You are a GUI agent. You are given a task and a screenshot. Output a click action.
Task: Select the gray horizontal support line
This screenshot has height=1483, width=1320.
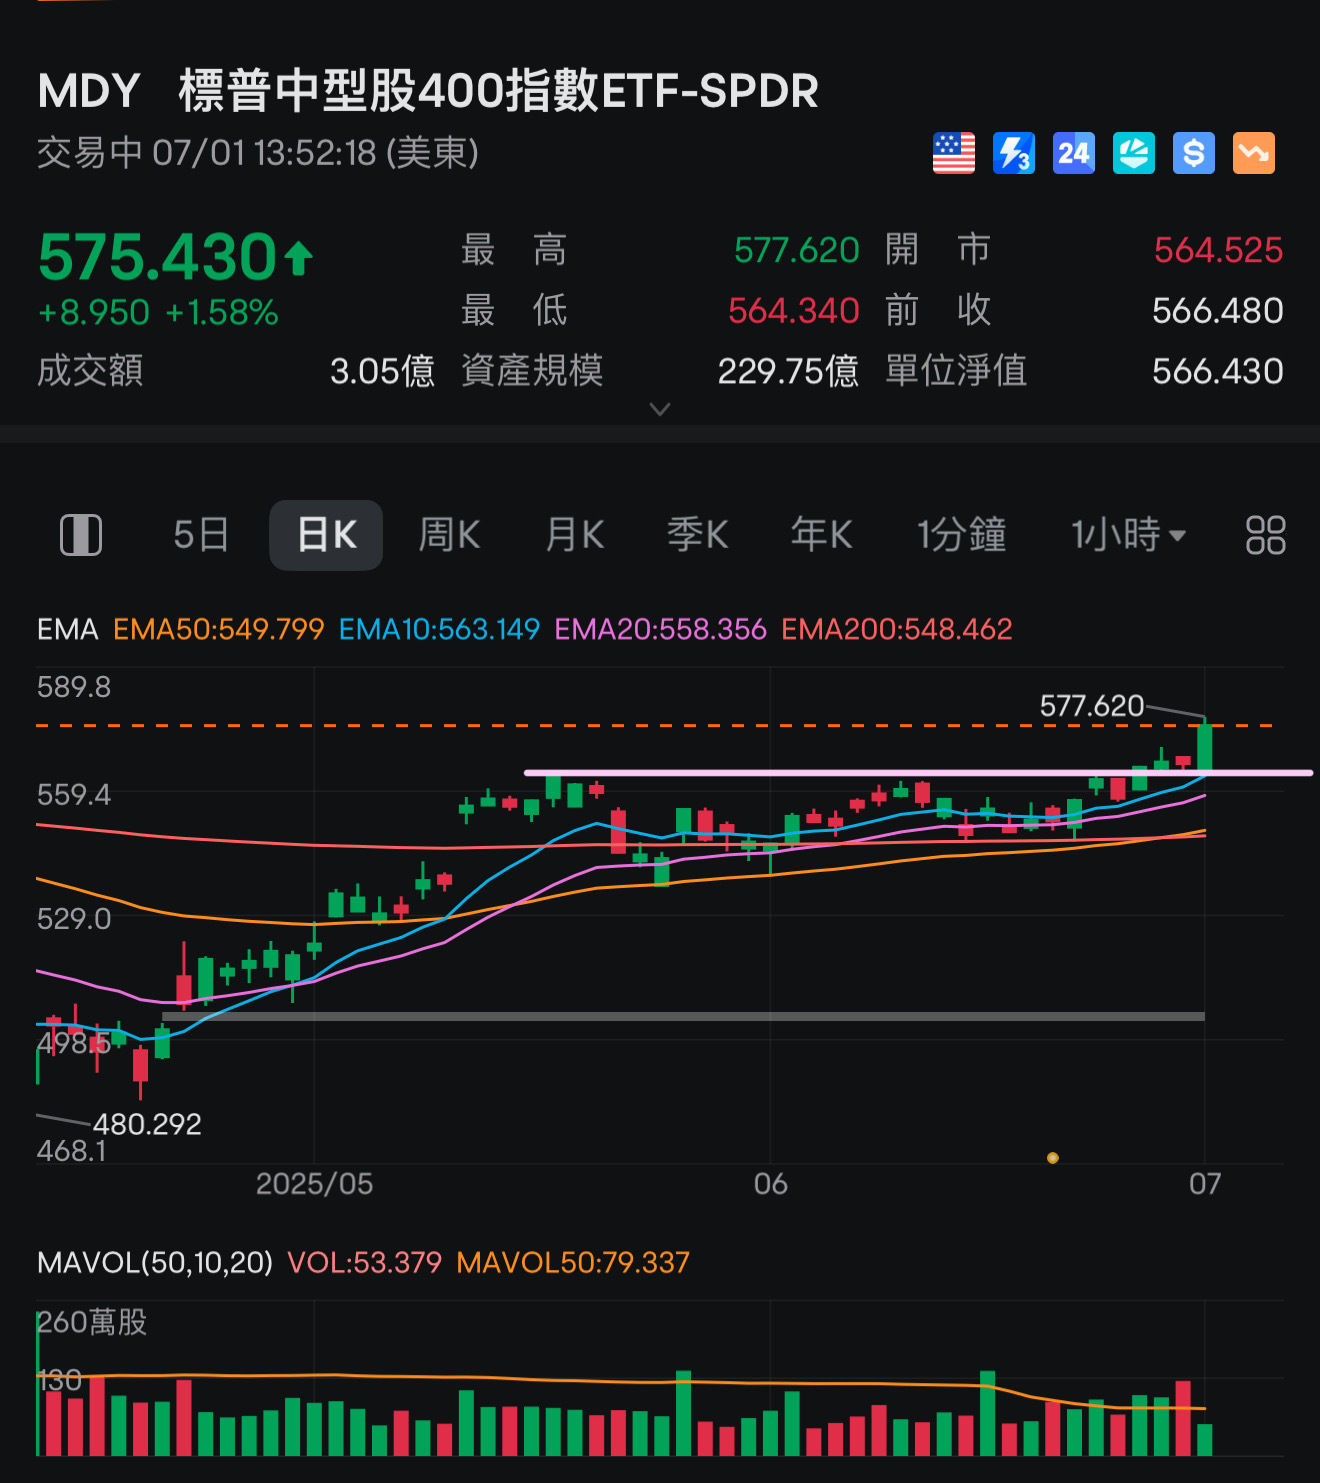tap(683, 1016)
